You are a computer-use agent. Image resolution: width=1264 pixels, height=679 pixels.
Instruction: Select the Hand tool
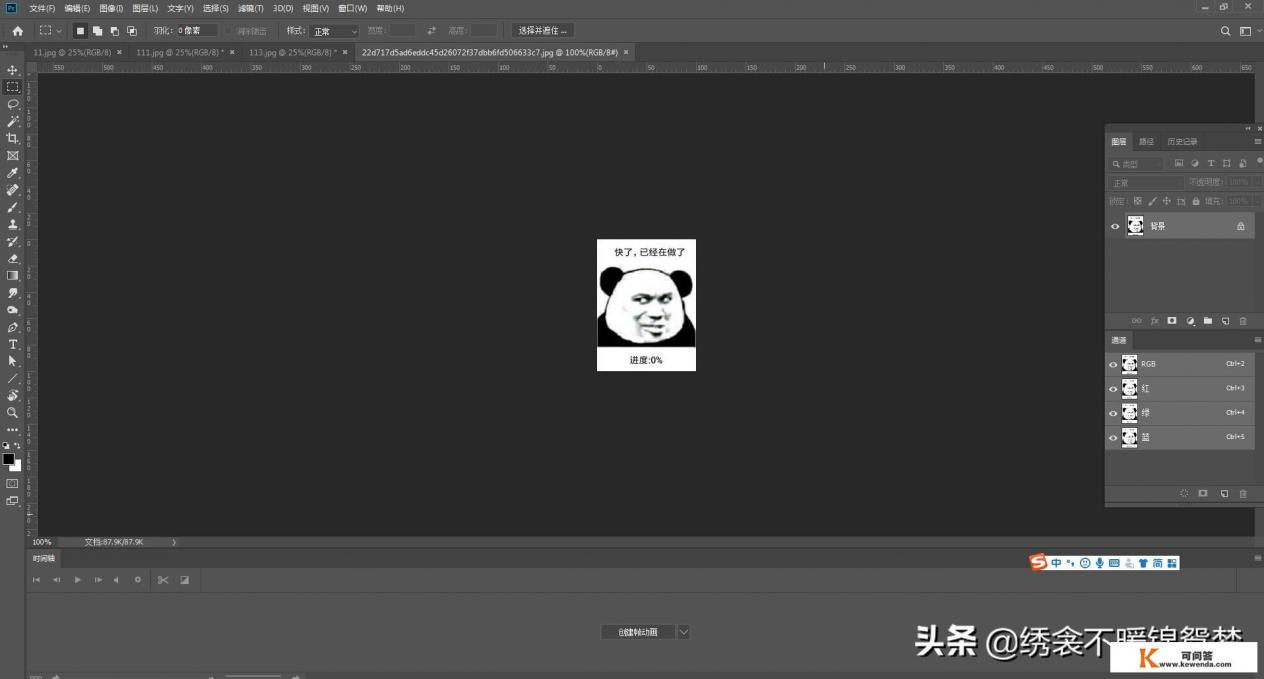click(x=12, y=395)
